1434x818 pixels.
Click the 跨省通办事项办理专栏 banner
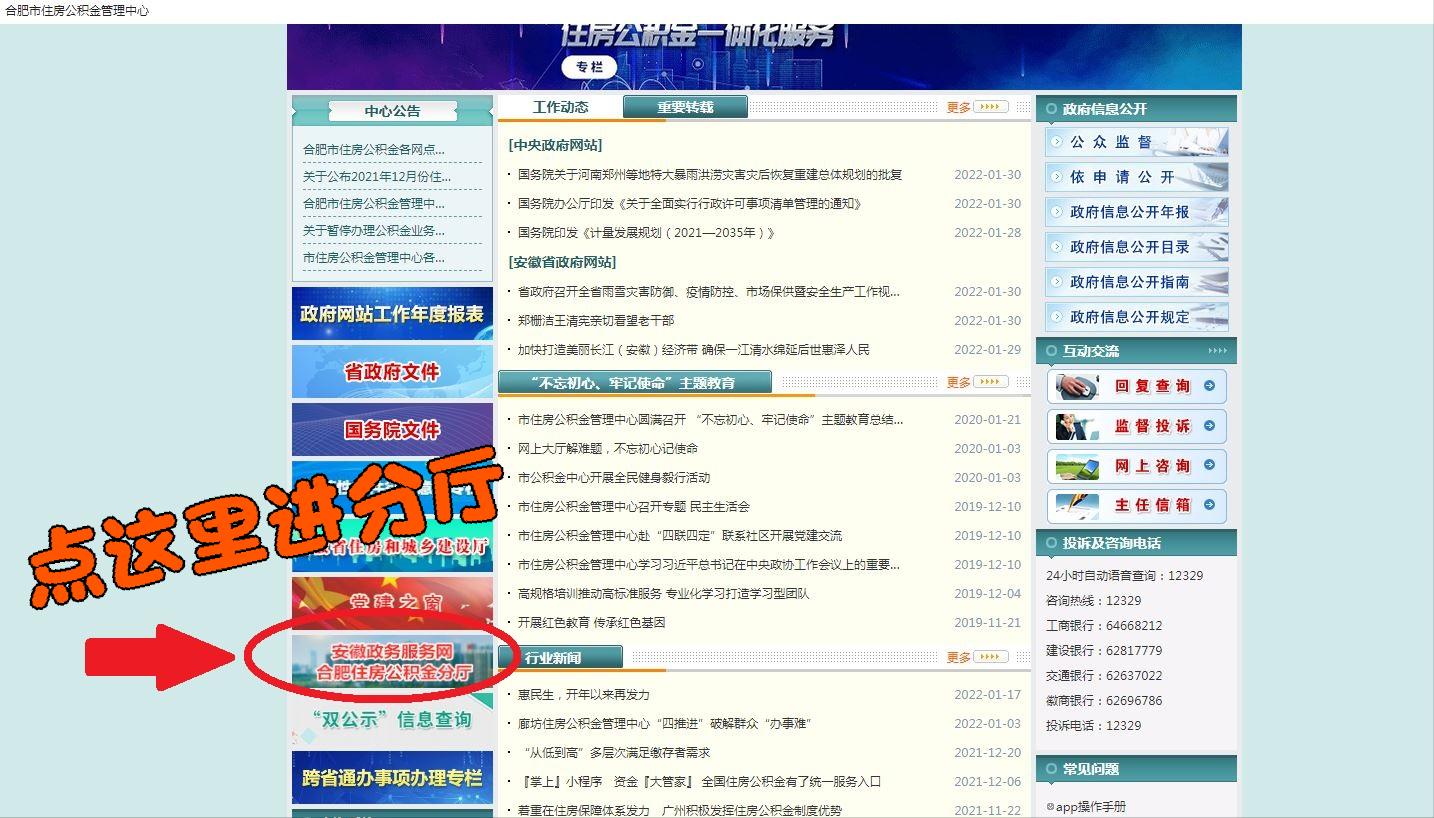coord(391,779)
